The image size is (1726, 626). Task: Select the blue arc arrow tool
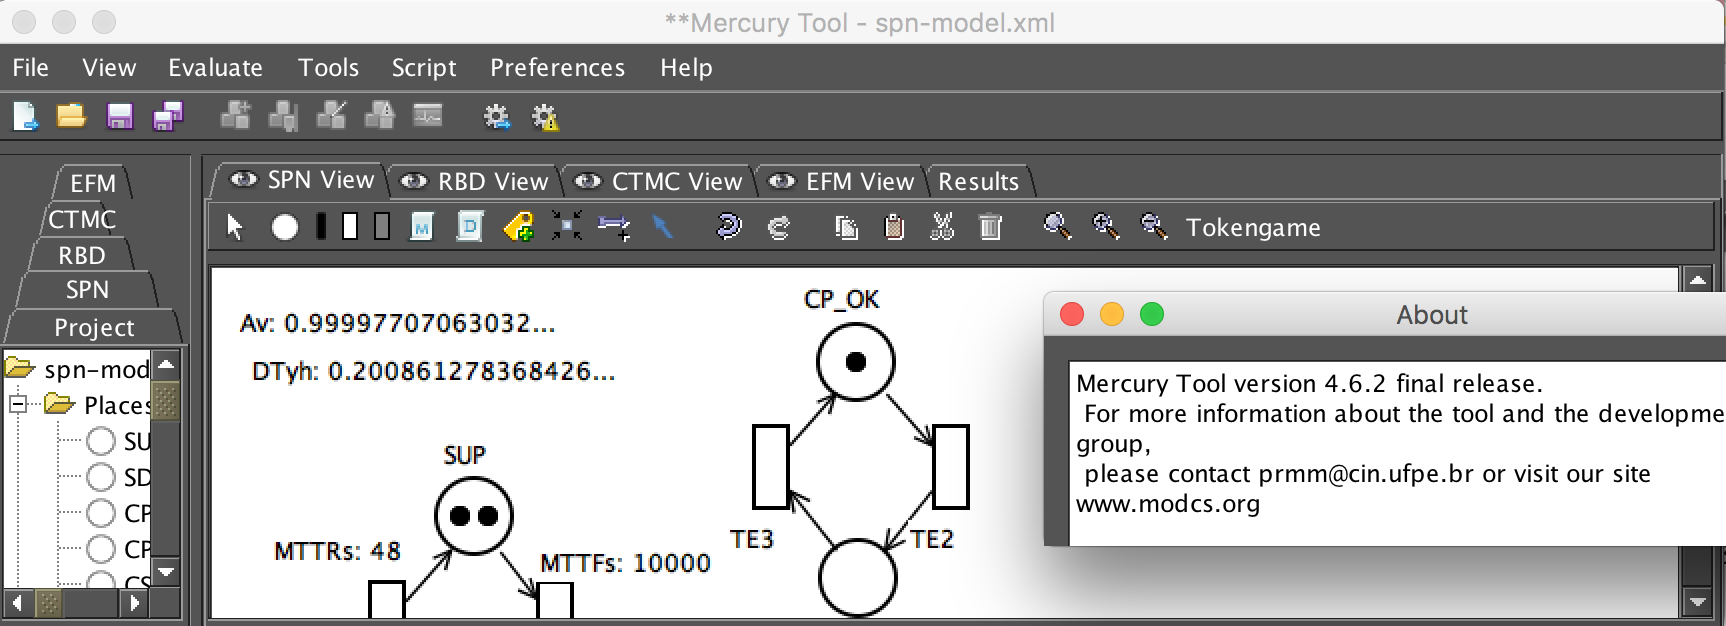pos(662,227)
